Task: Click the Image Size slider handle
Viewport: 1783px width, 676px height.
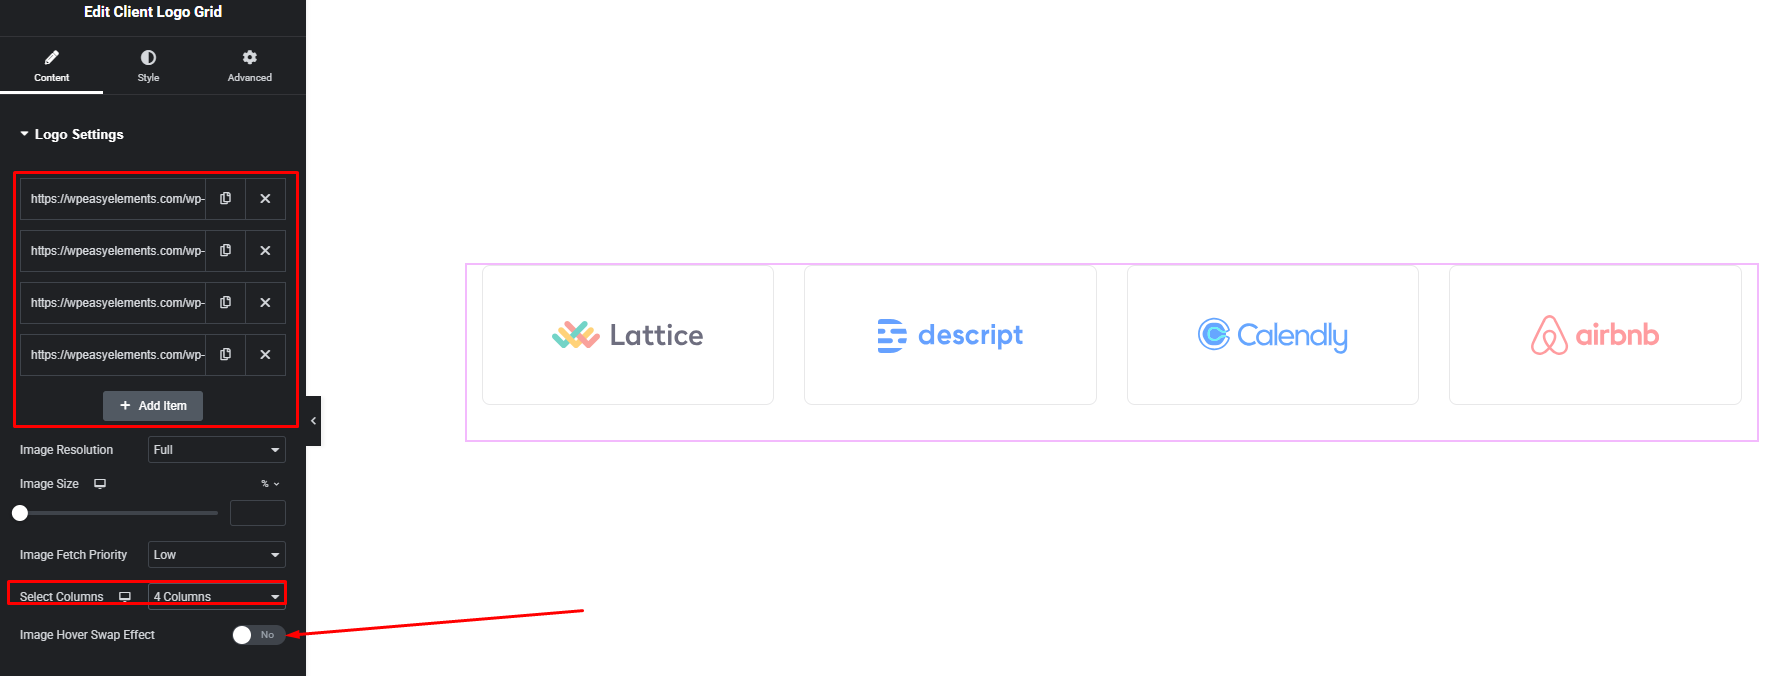Action: pyautogui.click(x=20, y=513)
